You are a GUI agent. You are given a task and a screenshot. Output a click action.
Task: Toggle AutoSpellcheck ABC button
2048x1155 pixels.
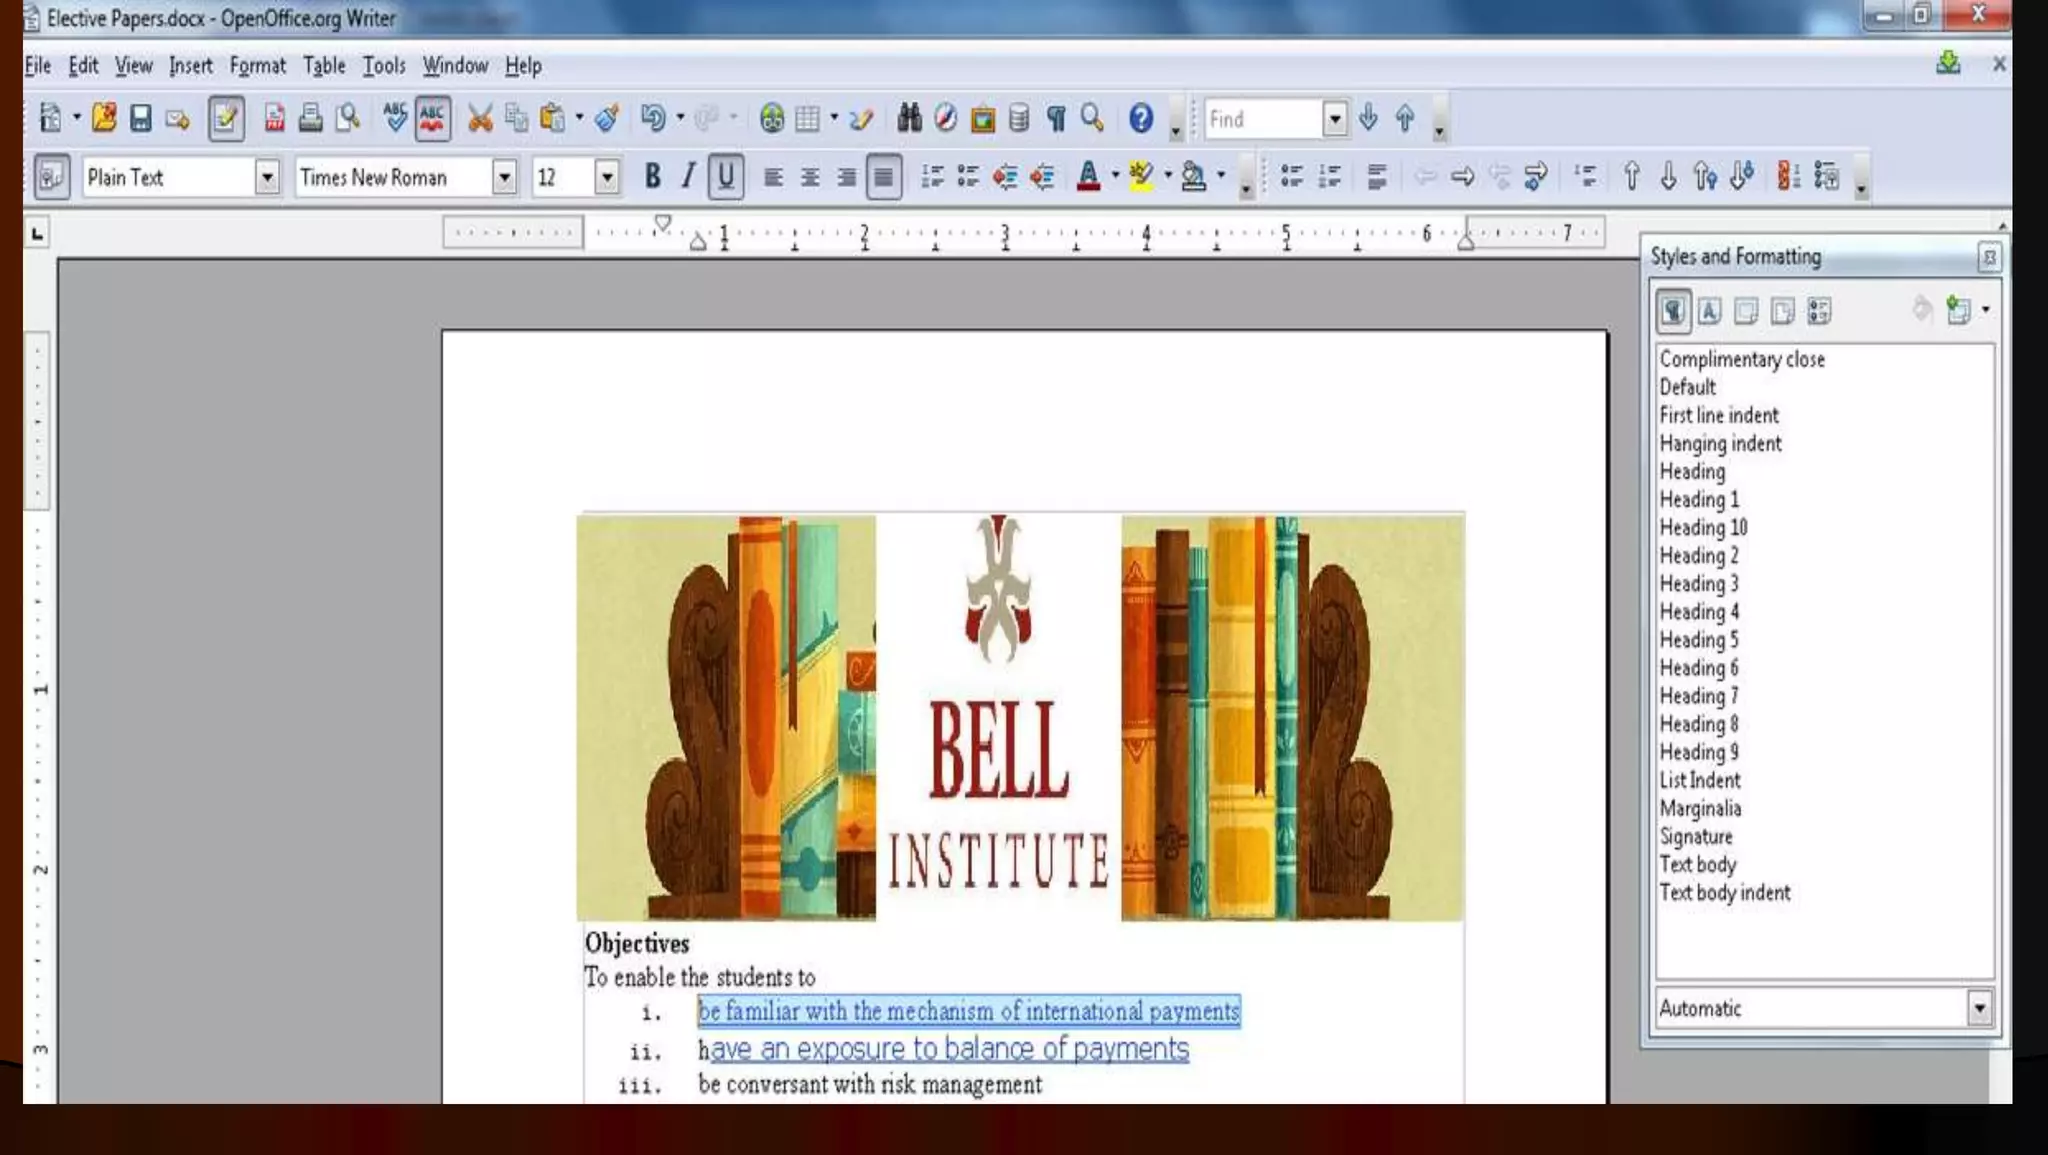point(432,119)
